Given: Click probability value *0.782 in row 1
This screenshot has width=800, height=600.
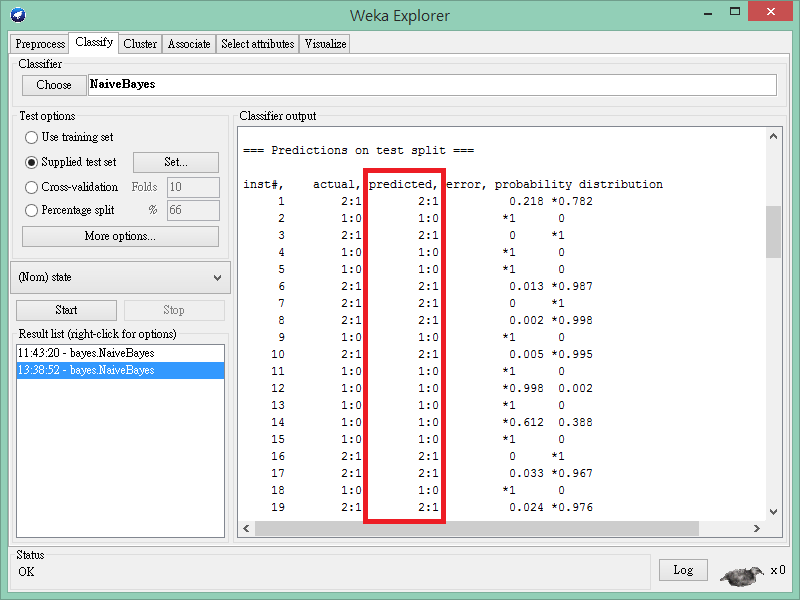Looking at the screenshot, I should coord(572,202).
